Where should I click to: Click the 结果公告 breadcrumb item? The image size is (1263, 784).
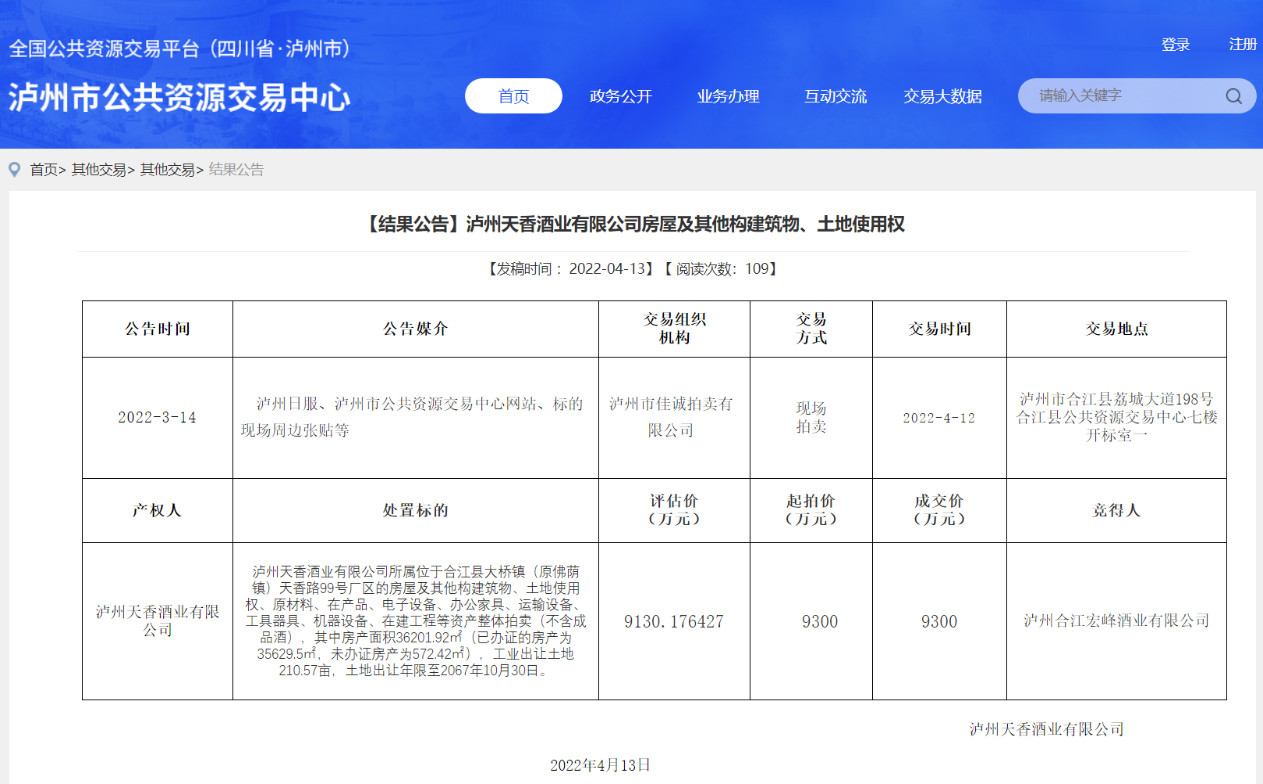(236, 170)
